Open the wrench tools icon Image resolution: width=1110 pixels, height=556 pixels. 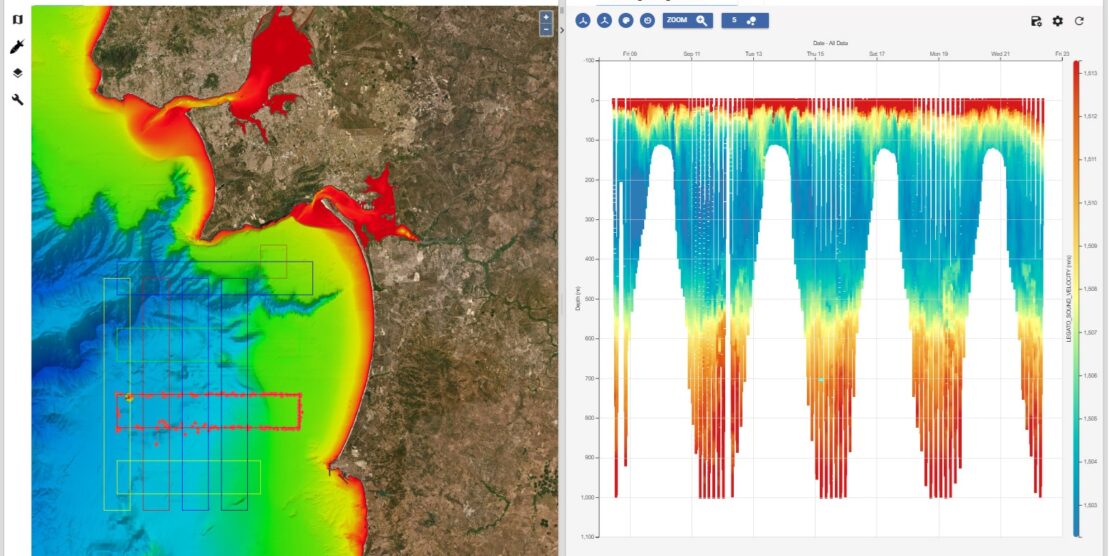(x=17, y=99)
